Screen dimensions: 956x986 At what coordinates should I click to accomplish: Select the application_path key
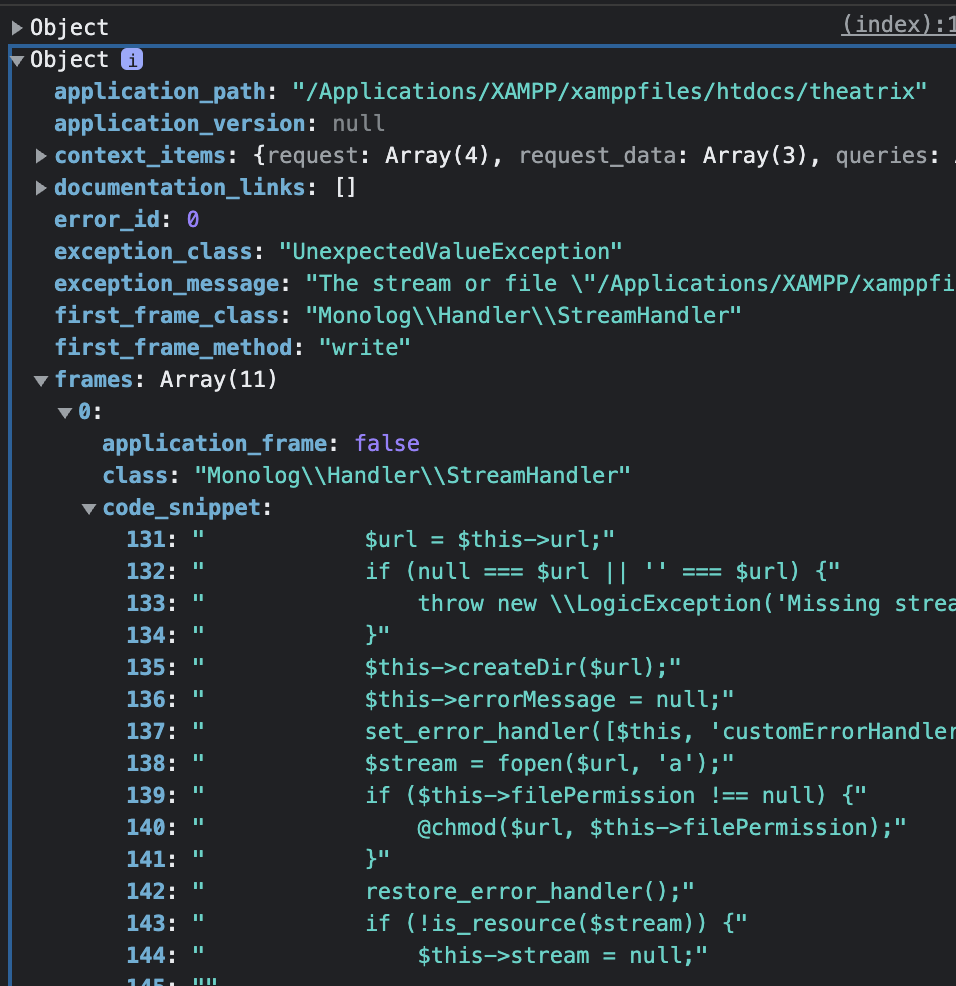pos(160,92)
